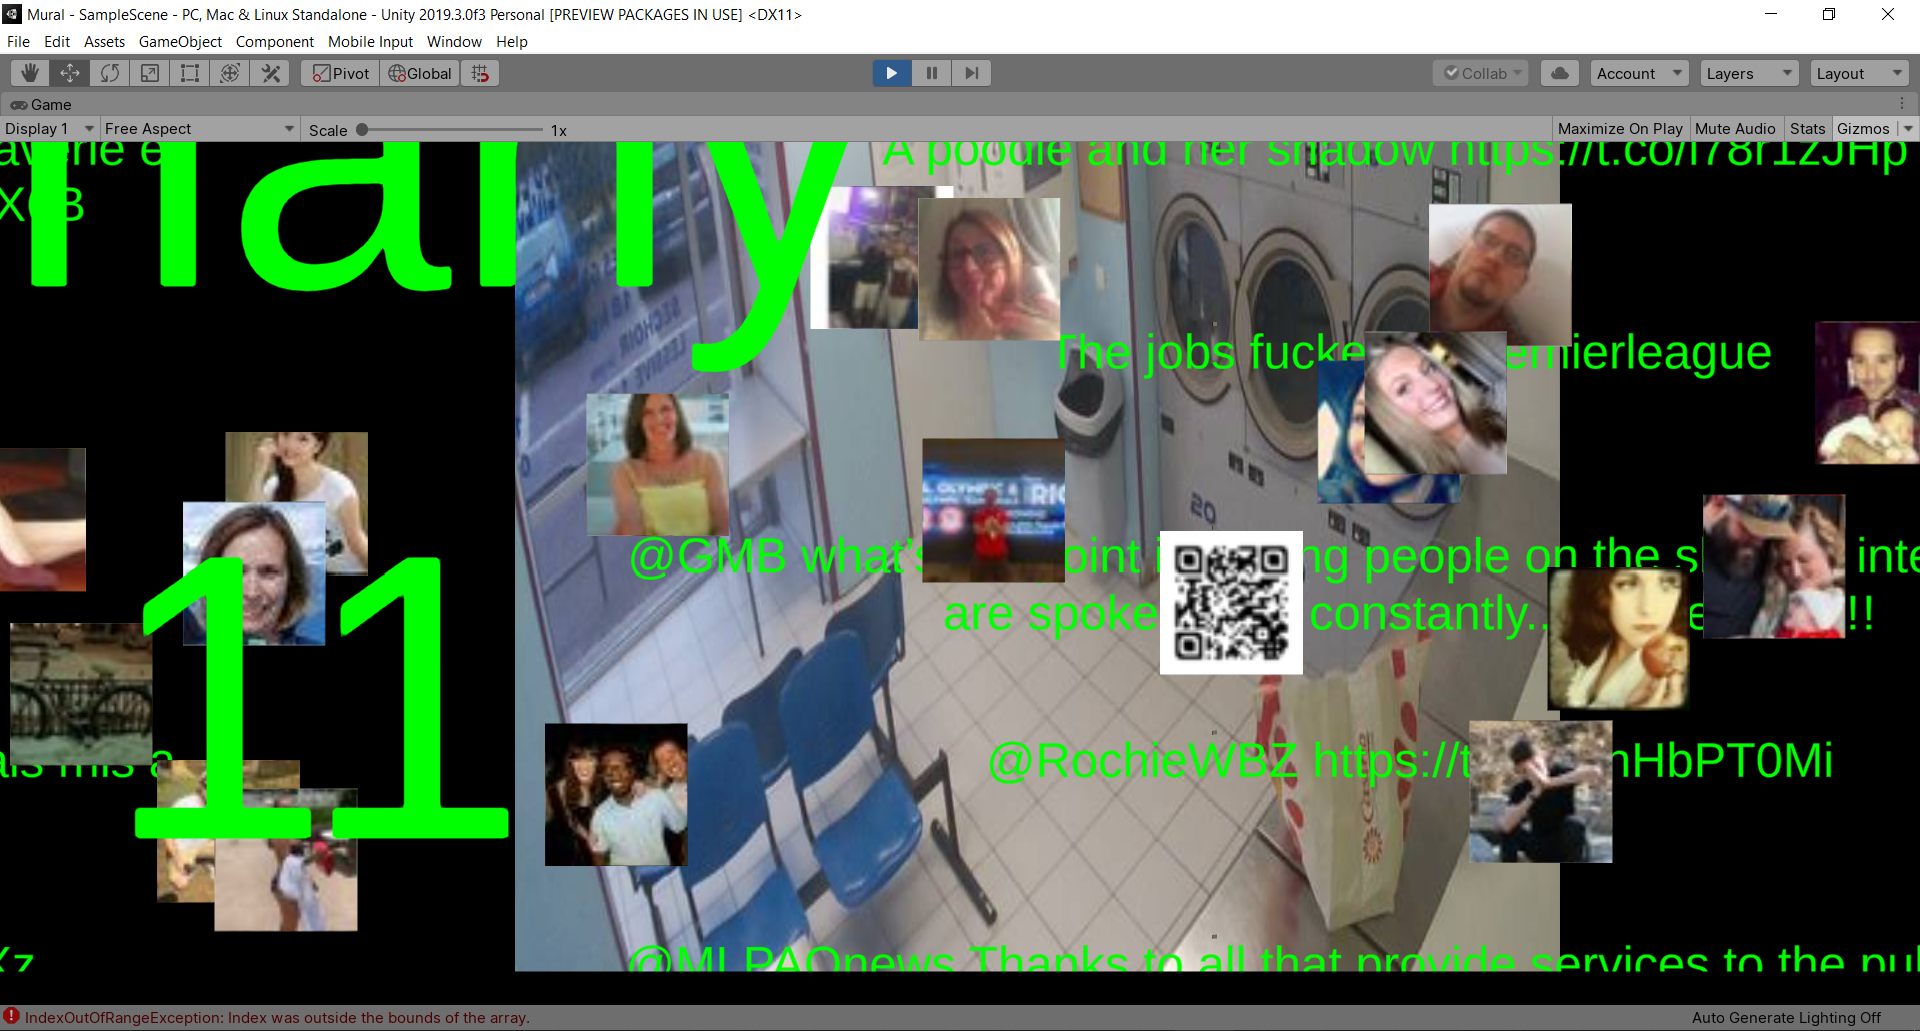
Task: Click the Stats button
Action: [1807, 129]
